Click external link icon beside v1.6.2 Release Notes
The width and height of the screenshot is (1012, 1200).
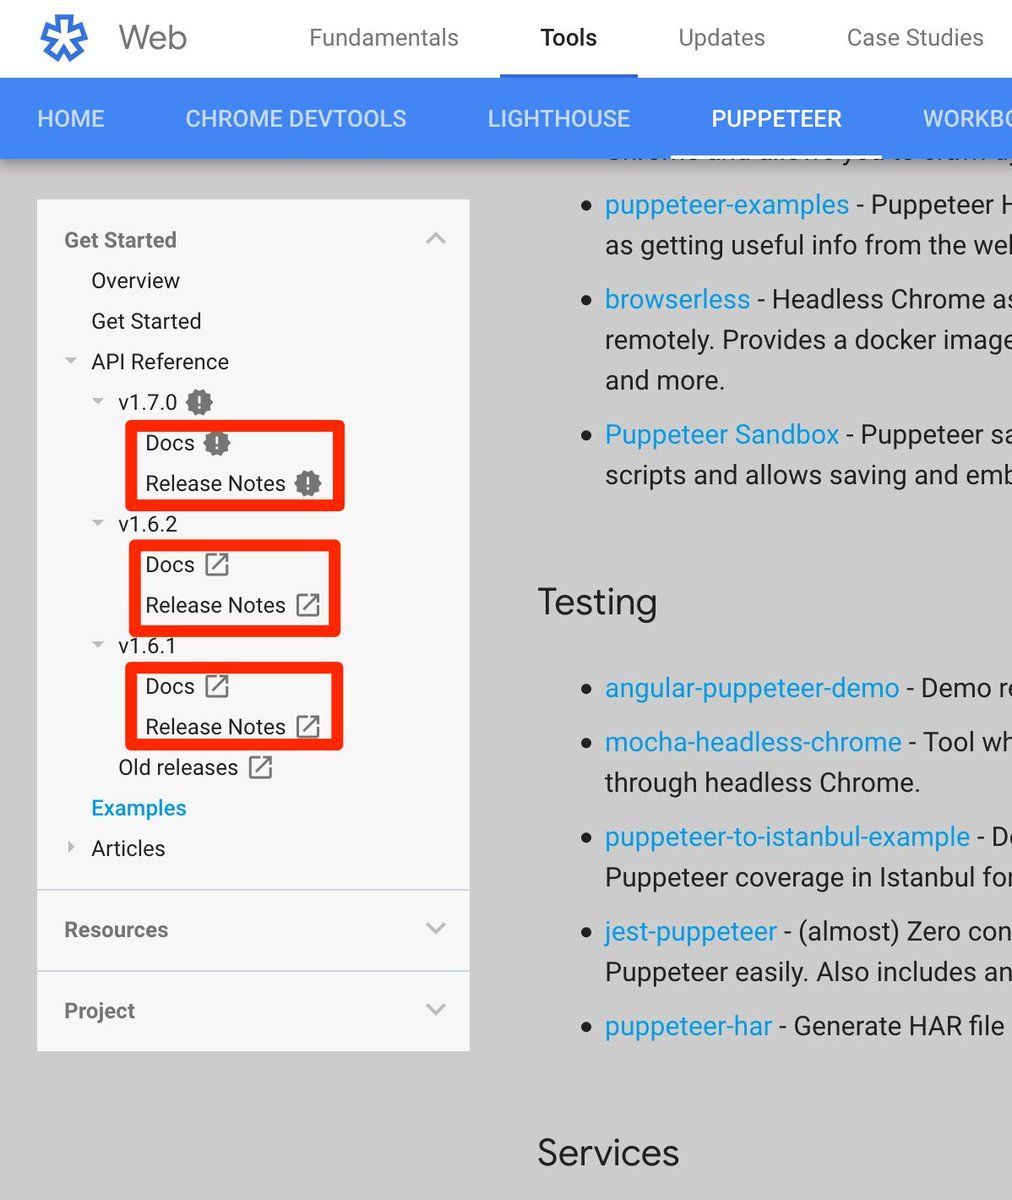[308, 605]
